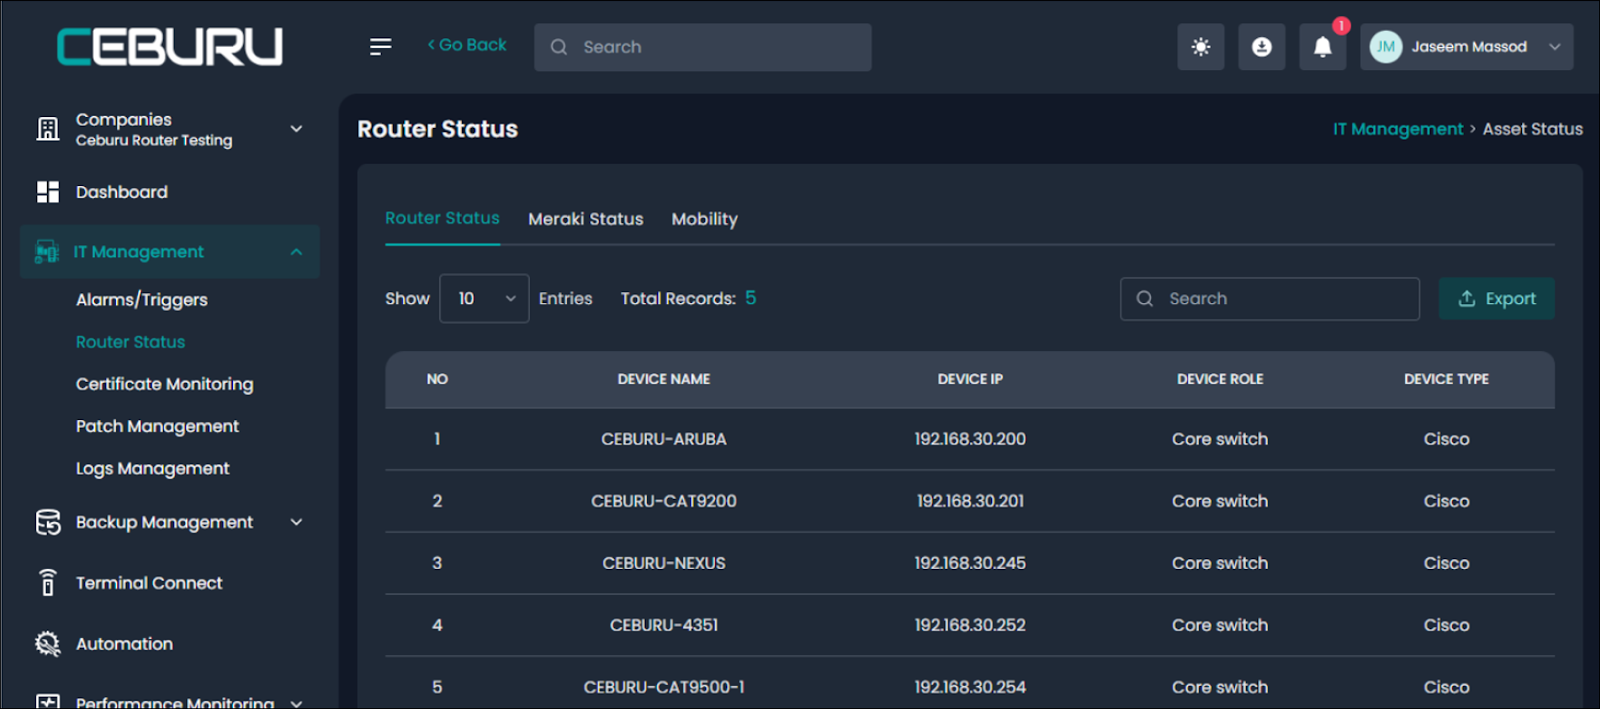Open Logs Management in sidebar
This screenshot has height=709, width=1600.
(x=152, y=468)
